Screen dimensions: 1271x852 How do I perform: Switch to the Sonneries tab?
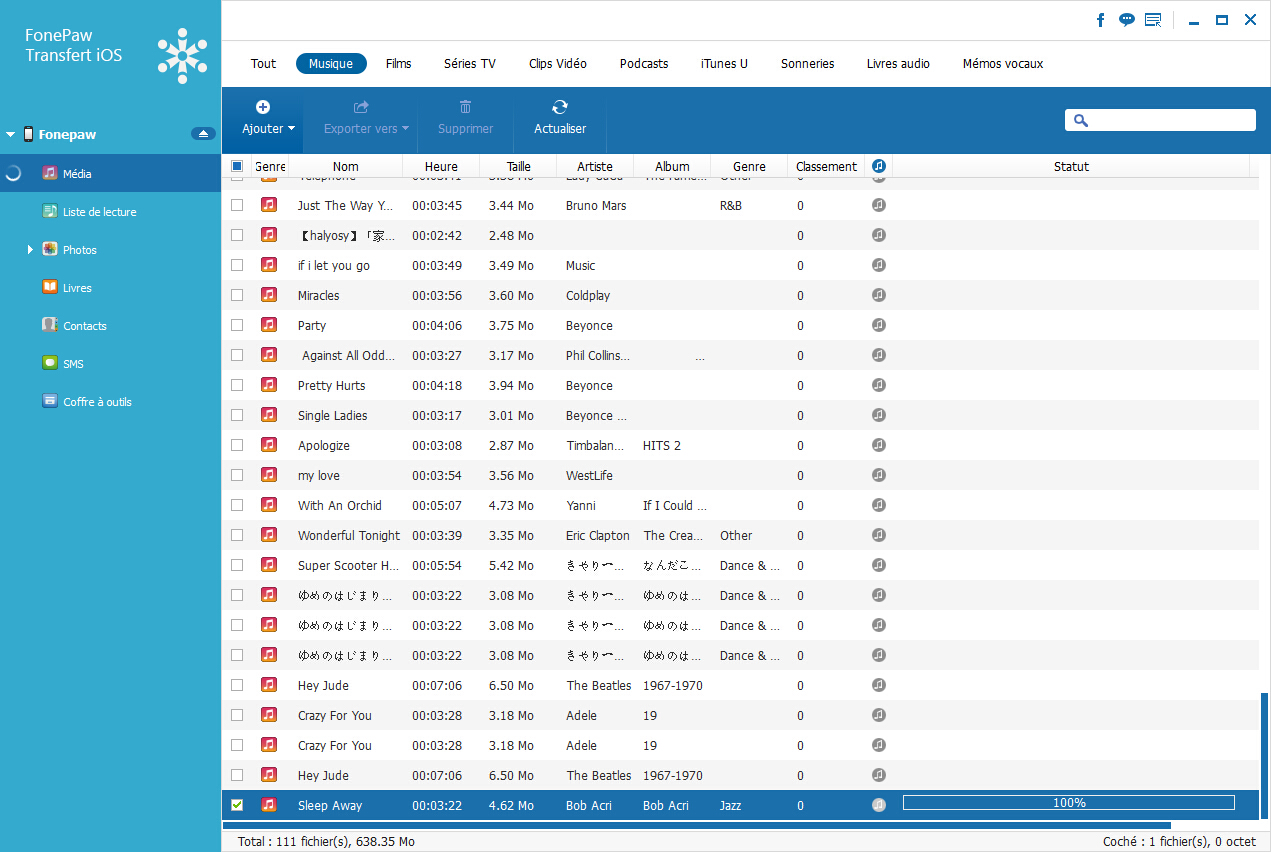pos(807,64)
